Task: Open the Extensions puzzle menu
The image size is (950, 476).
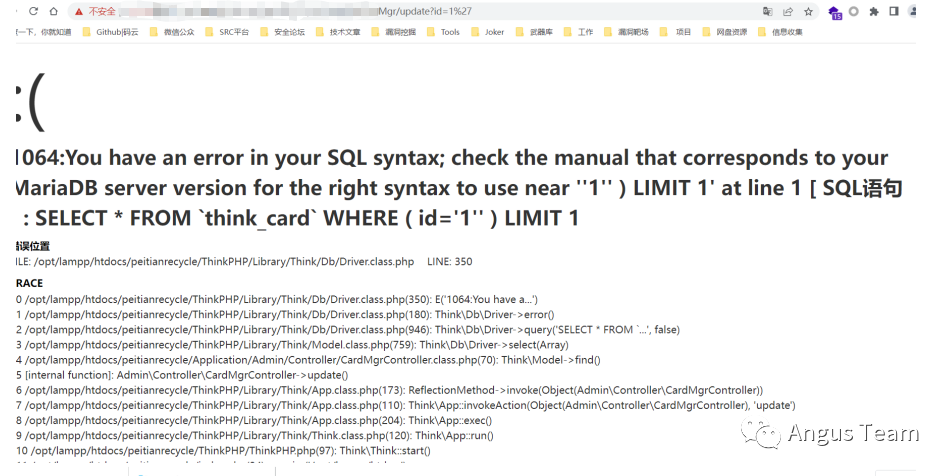Action: click(874, 12)
